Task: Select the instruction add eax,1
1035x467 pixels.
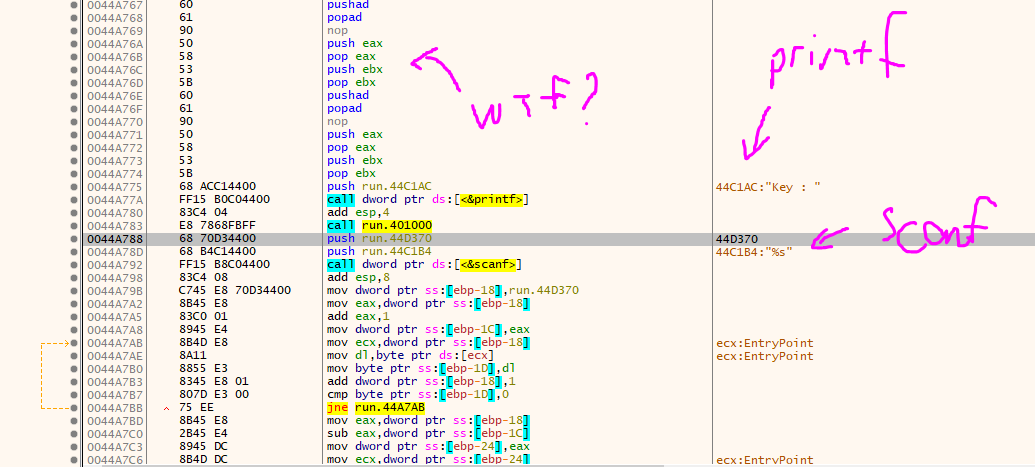Action: 357,316
